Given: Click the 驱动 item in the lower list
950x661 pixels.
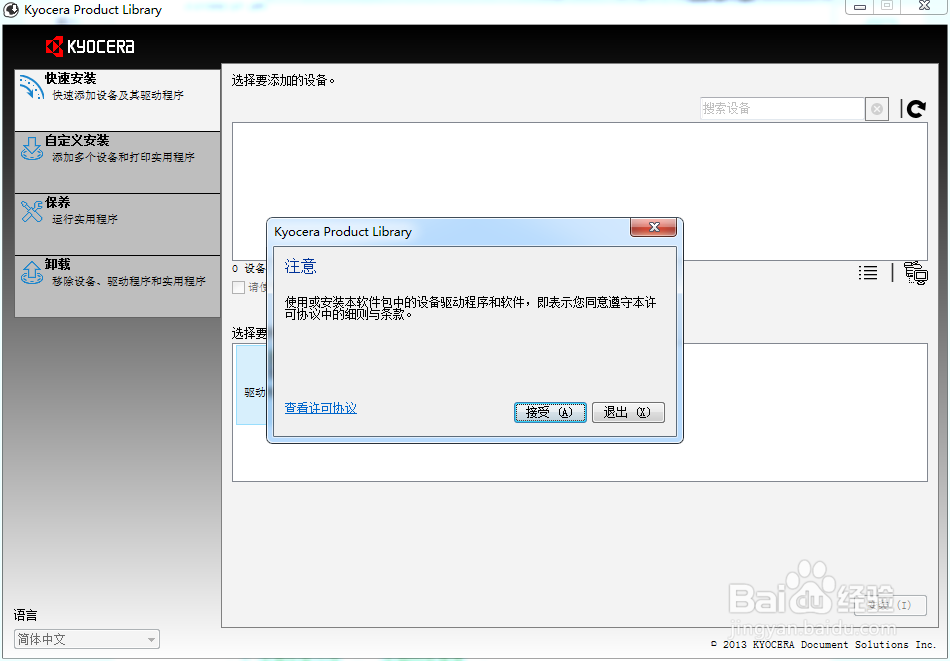Looking at the screenshot, I should pos(251,385).
